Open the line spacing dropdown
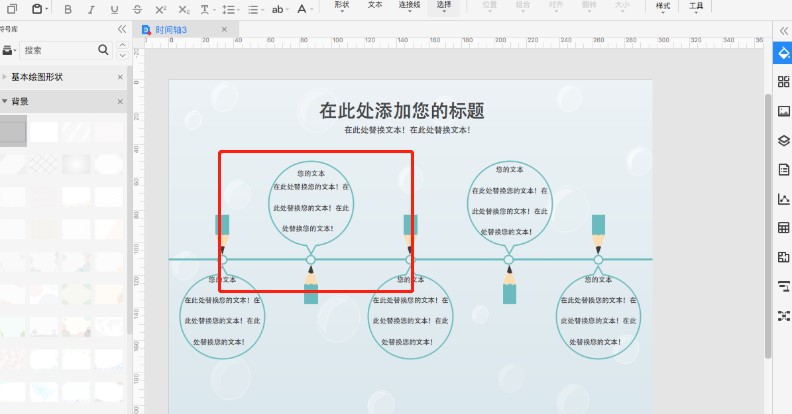This screenshot has width=792, height=414. [x=231, y=9]
